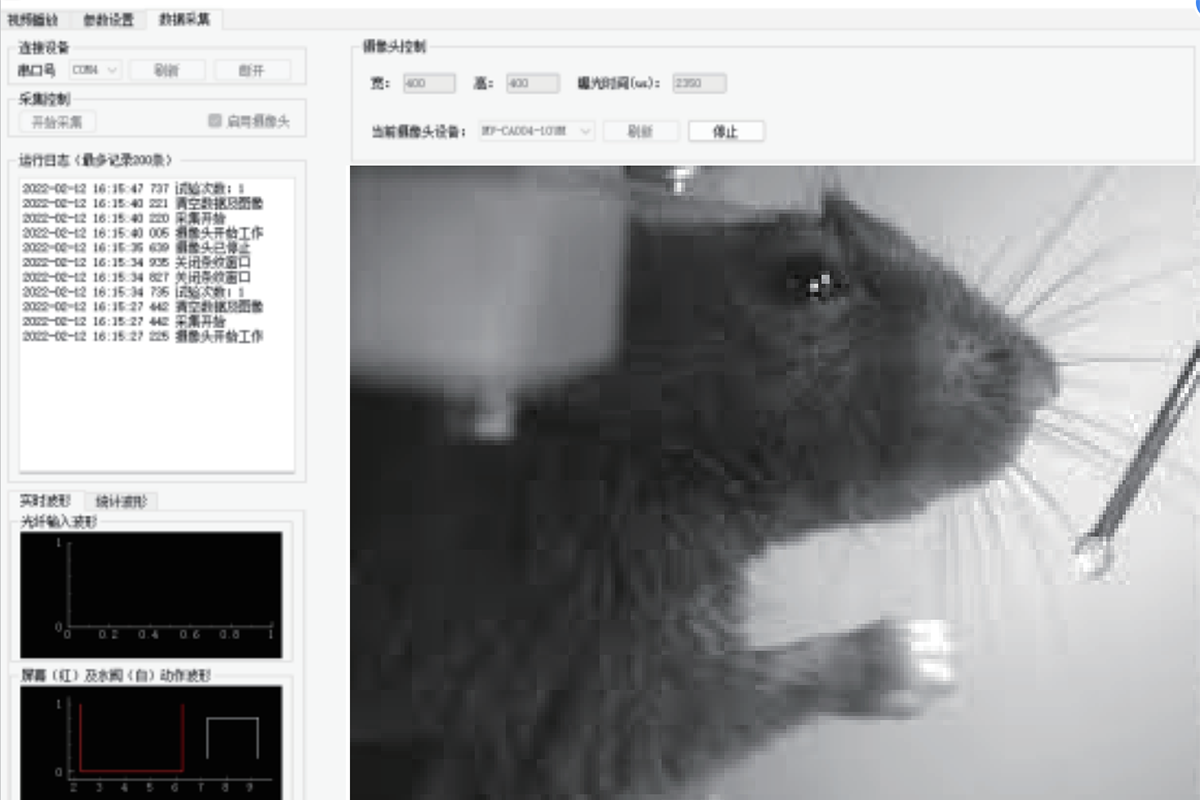Open the 参数设置 tab
Image resolution: width=1200 pixels, height=800 pixels.
click(109, 18)
